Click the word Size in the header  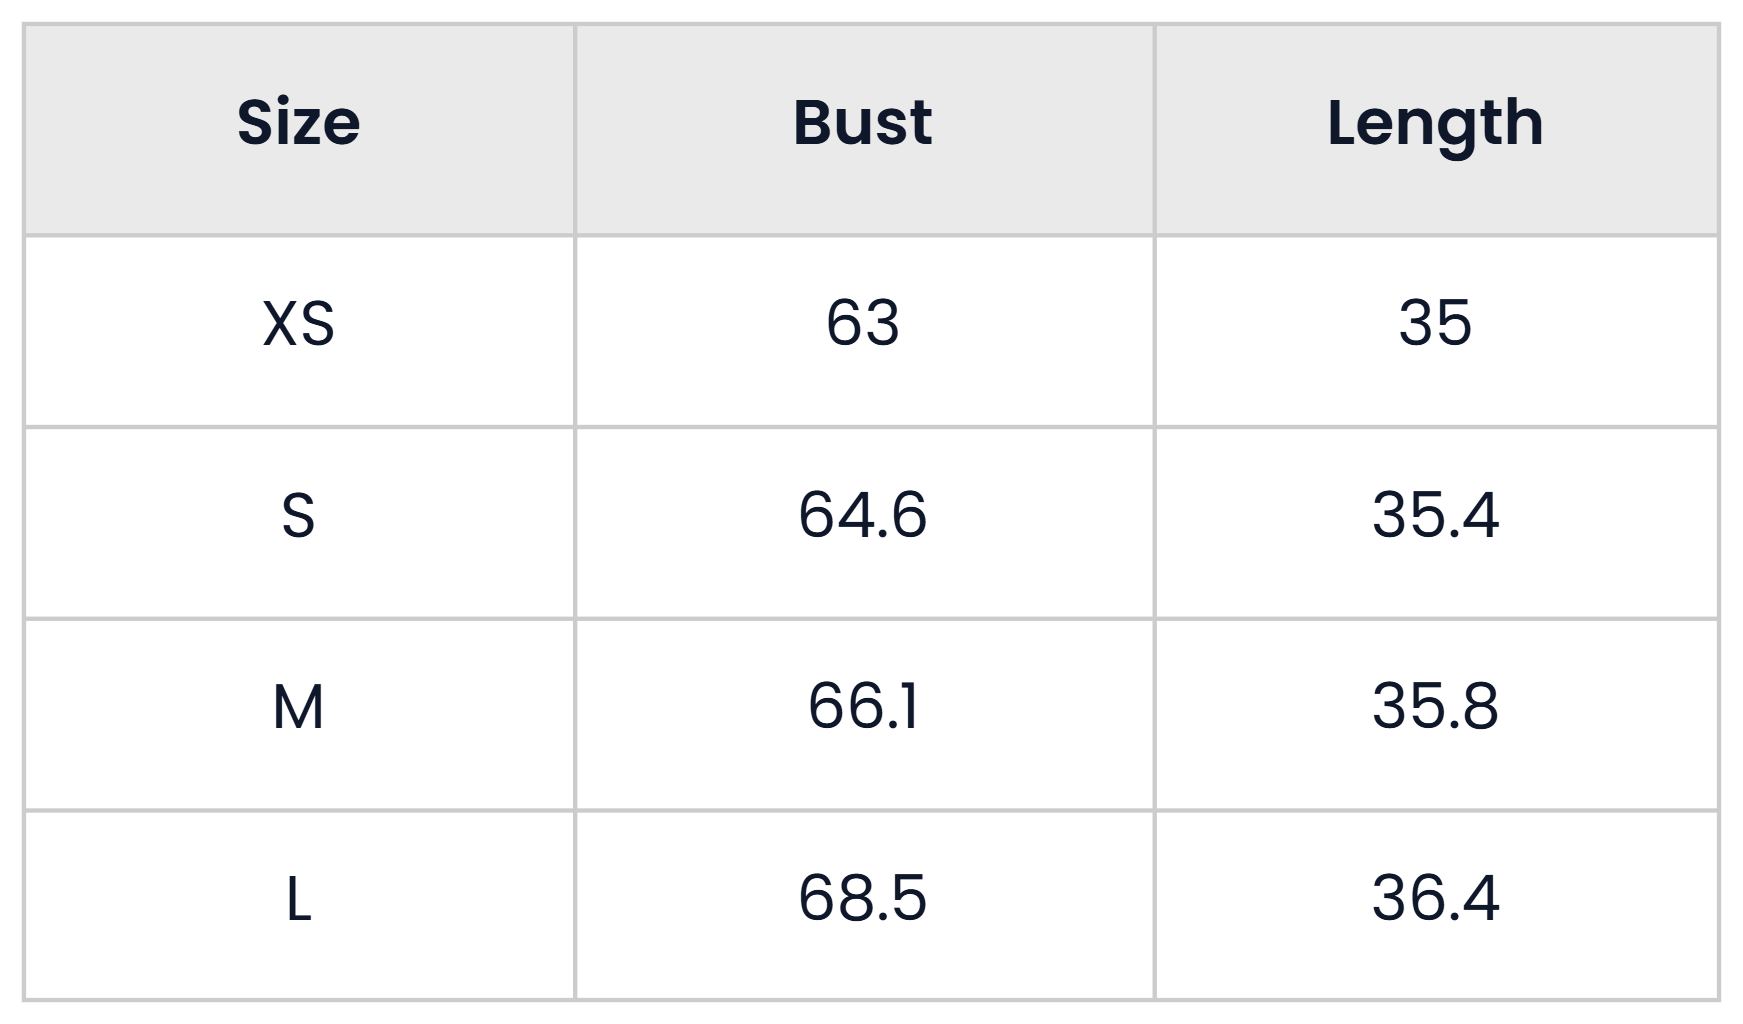pyautogui.click(x=299, y=123)
